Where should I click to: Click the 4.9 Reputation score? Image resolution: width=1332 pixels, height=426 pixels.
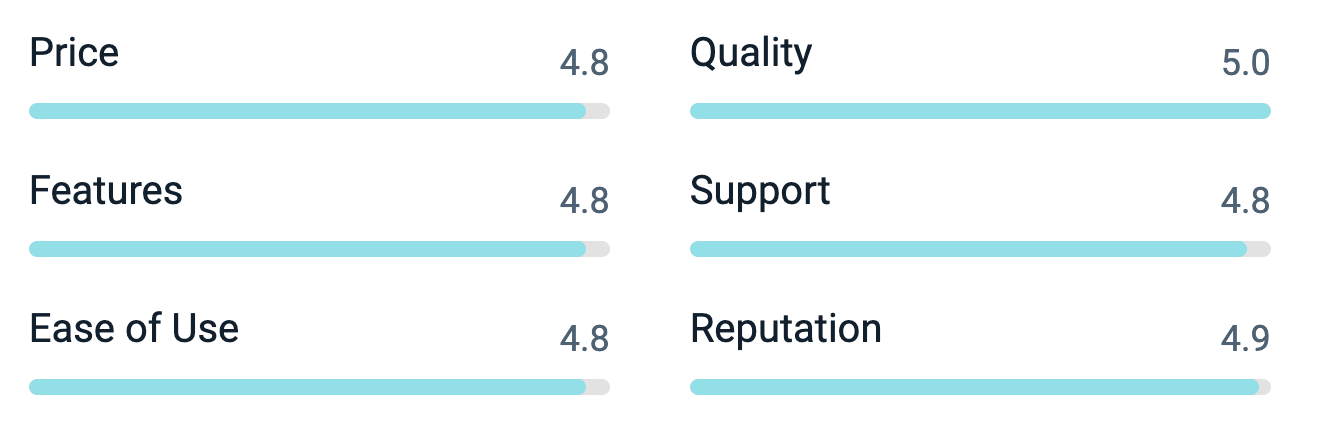[x=1245, y=339]
